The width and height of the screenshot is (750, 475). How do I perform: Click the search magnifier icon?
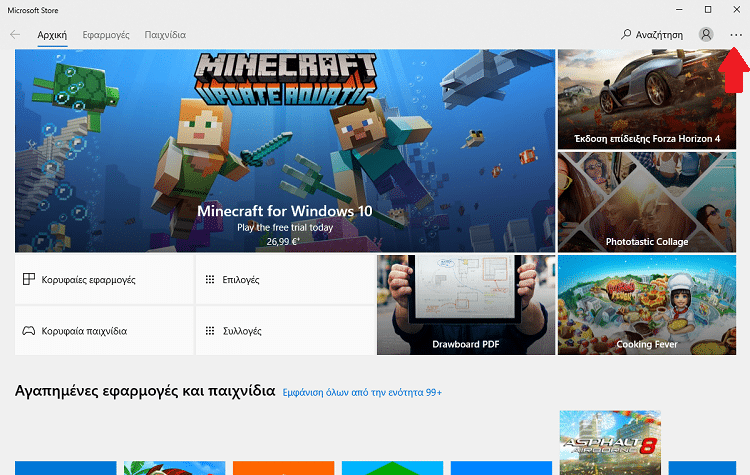(626, 34)
